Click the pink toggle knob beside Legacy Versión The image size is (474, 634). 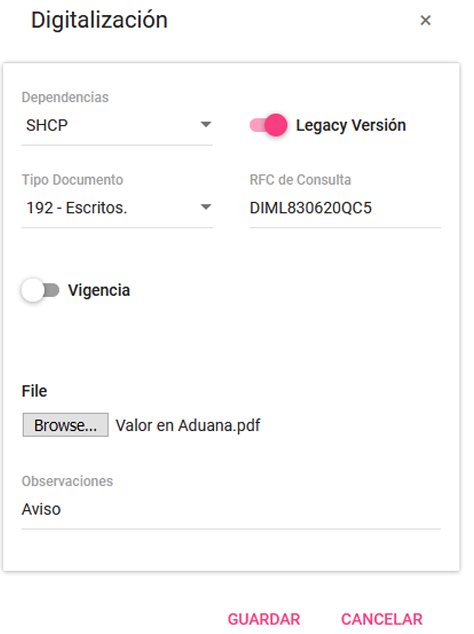coord(276,125)
